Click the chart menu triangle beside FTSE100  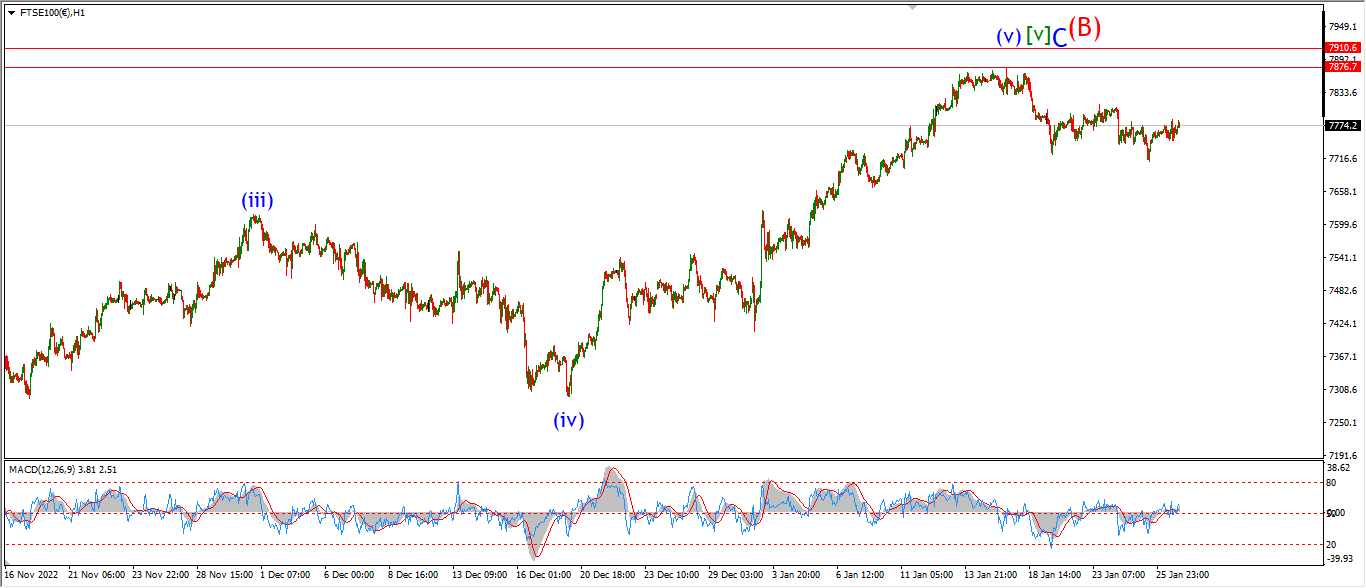coord(11,13)
